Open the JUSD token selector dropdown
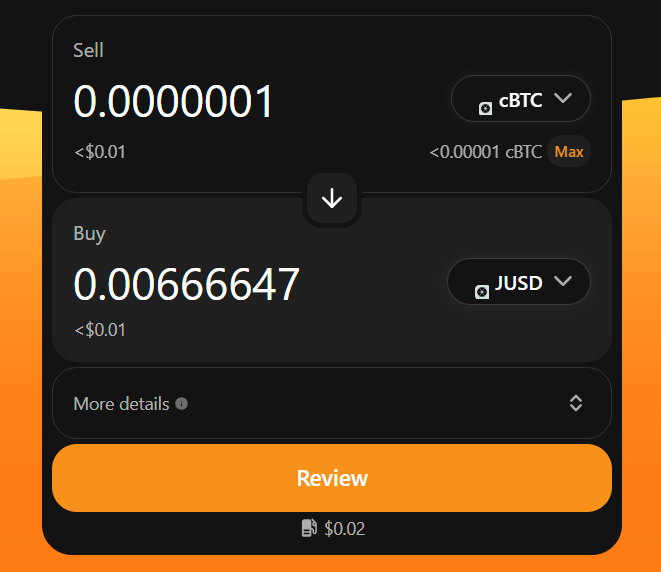The width and height of the screenshot is (661, 572). [518, 283]
